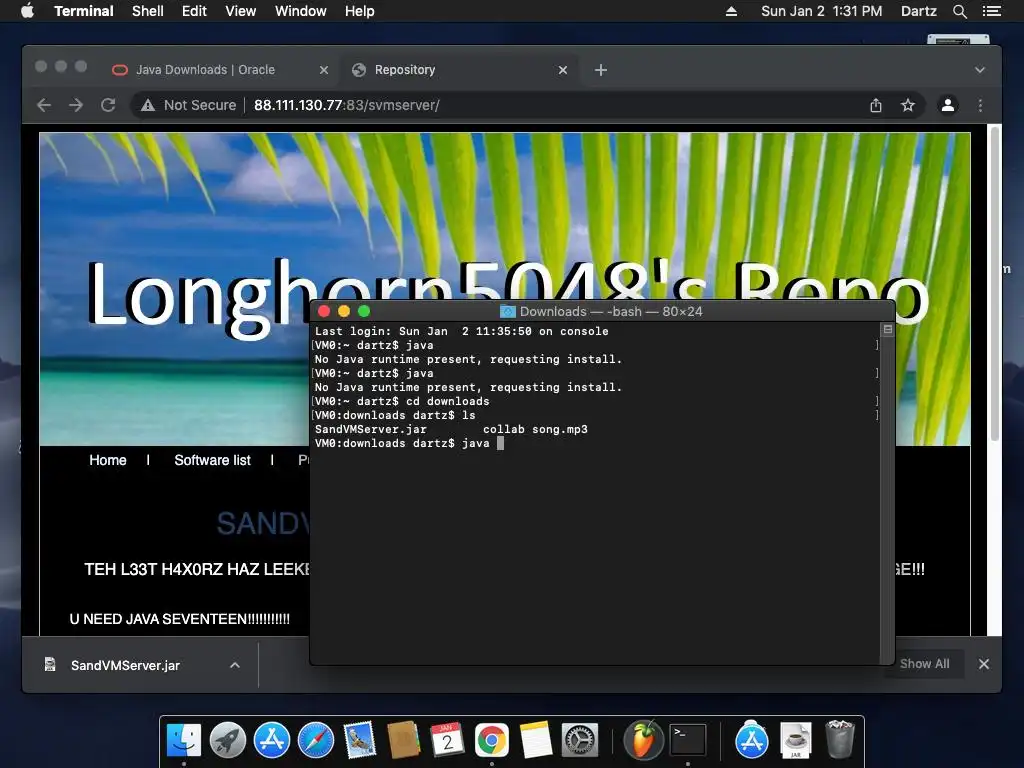1024x768 pixels.
Task: Click the date and time in menu bar
Action: click(821, 11)
